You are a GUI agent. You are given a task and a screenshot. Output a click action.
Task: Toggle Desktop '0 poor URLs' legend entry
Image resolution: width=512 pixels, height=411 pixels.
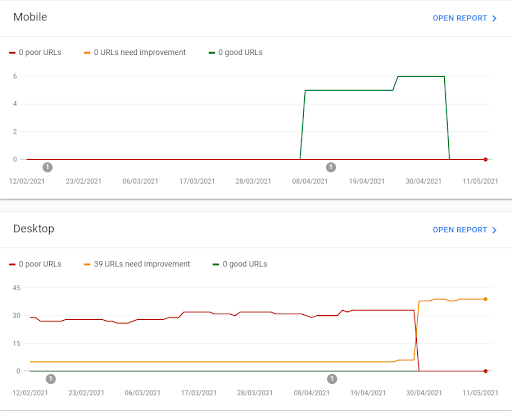[35, 264]
